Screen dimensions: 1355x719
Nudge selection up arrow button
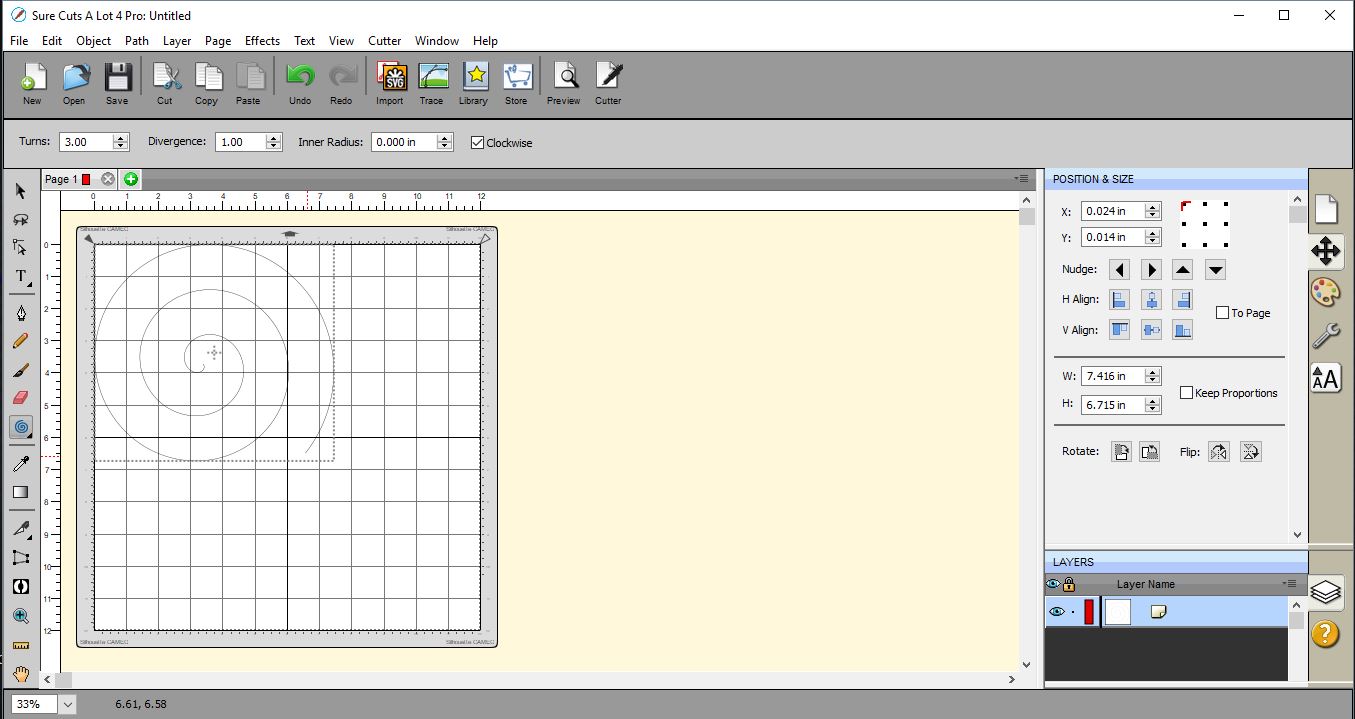point(1183,270)
